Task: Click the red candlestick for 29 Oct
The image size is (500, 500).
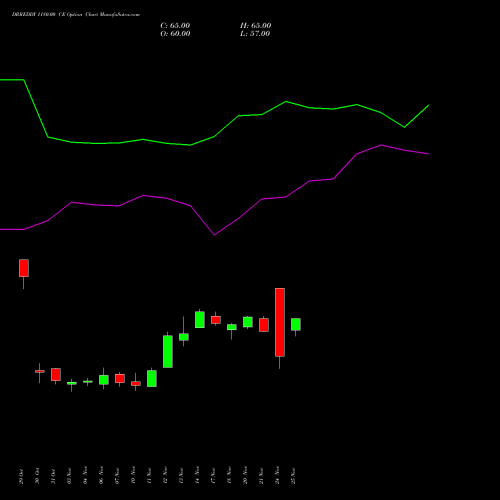Action: click(x=24, y=268)
